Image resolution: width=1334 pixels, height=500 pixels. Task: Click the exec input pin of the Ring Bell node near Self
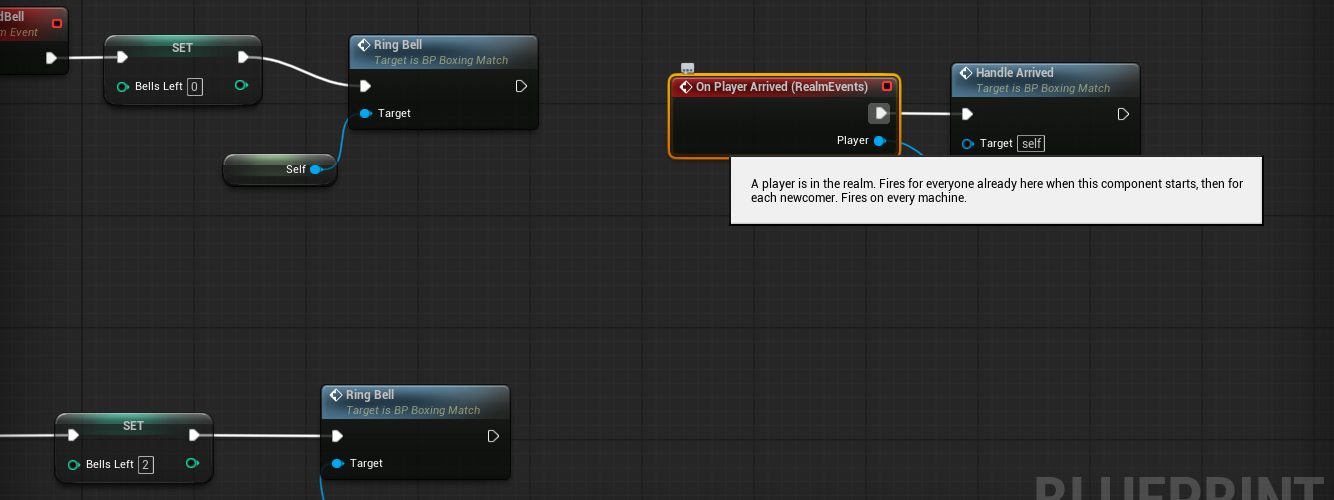click(365, 86)
